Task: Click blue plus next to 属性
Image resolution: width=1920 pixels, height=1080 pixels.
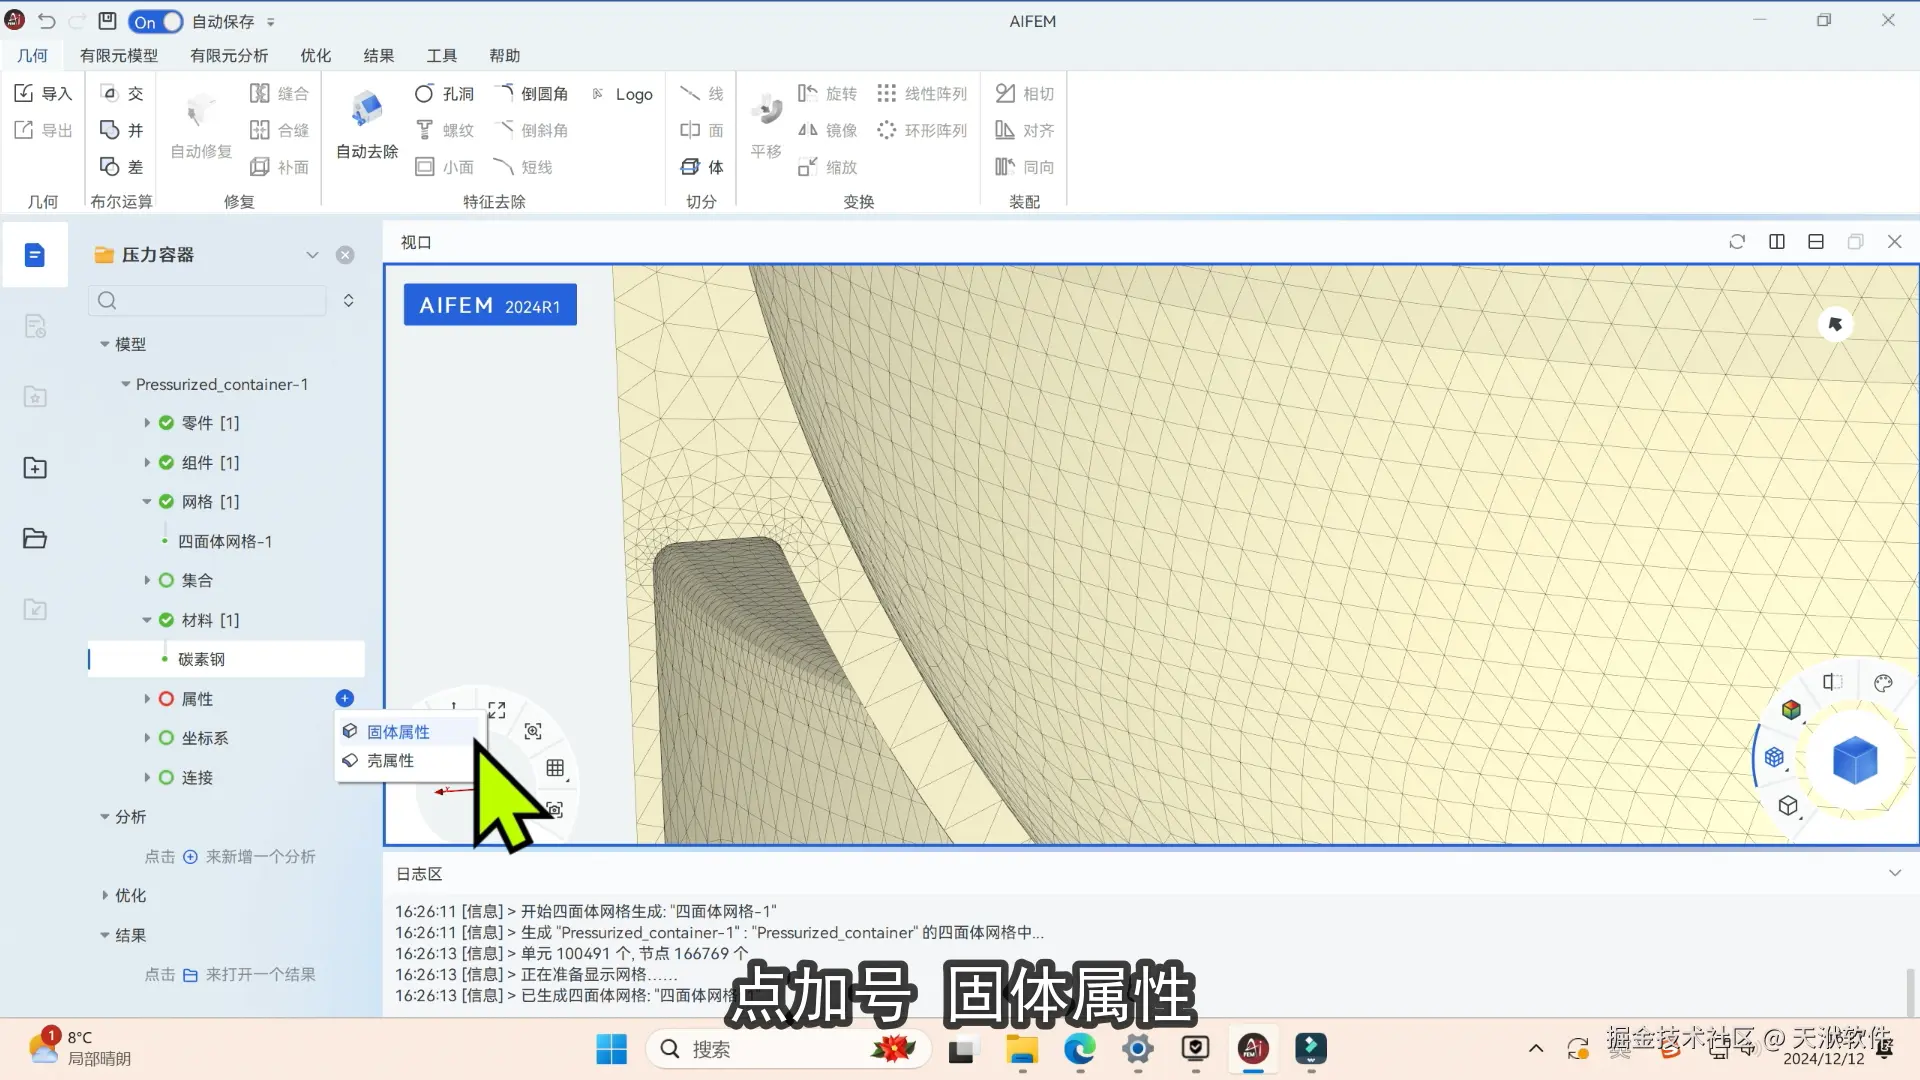Action: [344, 698]
